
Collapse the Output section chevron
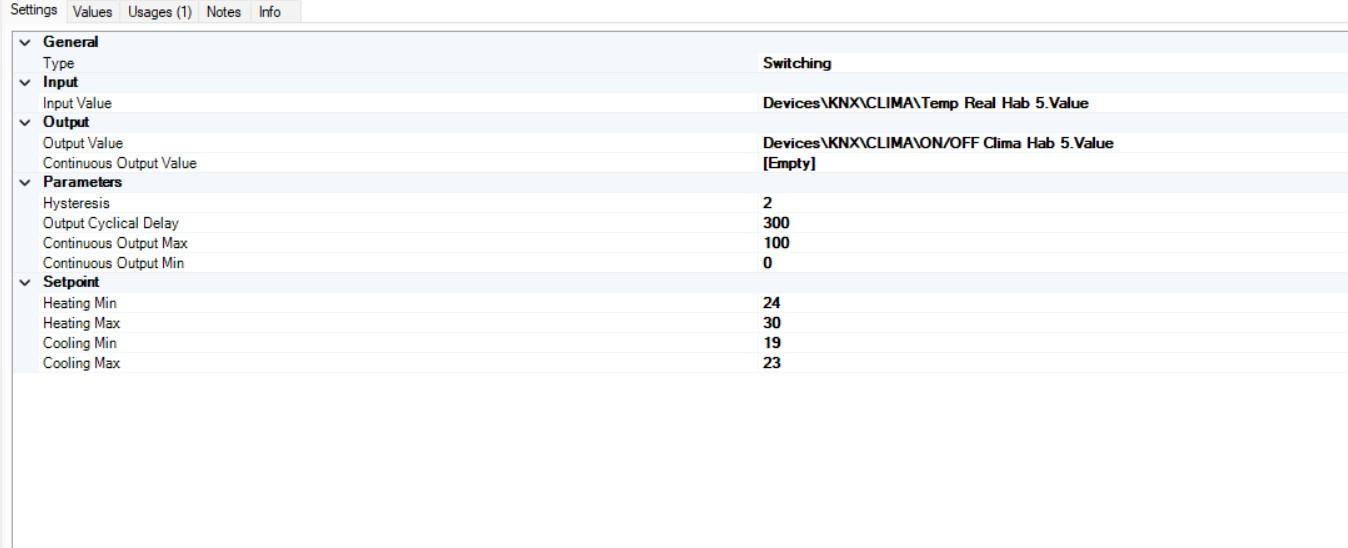click(25, 123)
